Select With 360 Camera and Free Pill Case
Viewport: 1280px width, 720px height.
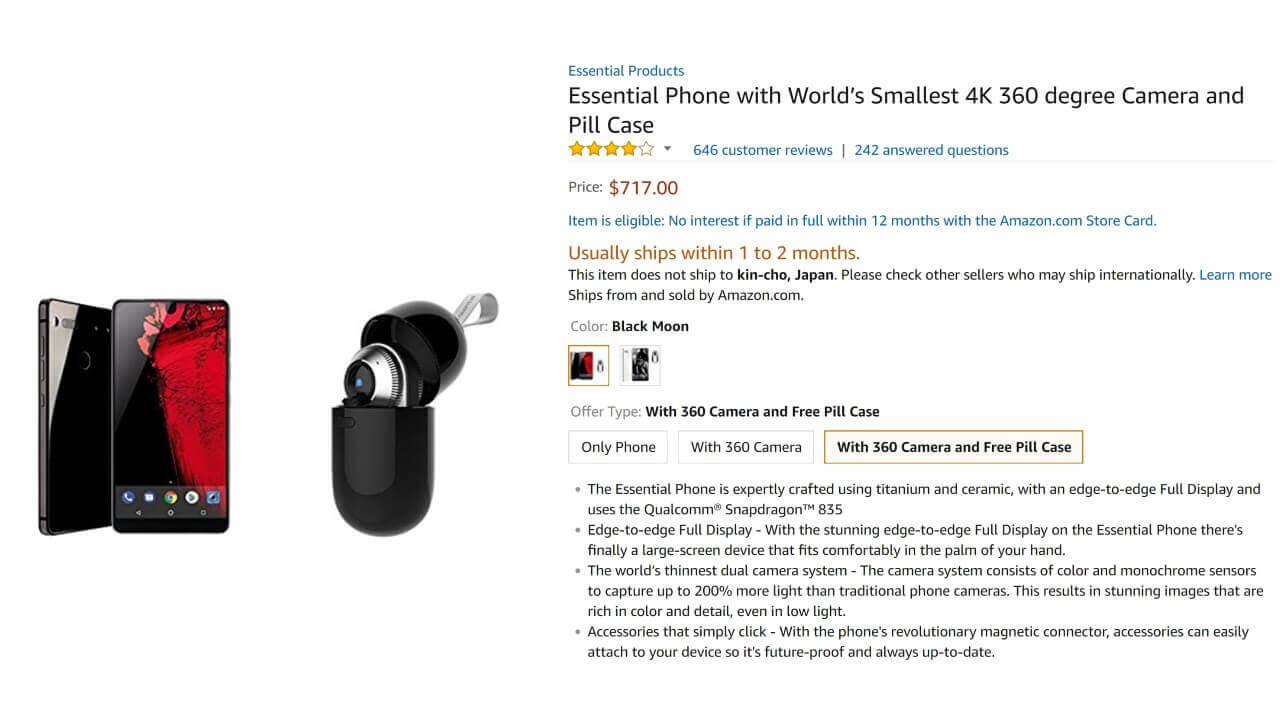pyautogui.click(x=953, y=447)
